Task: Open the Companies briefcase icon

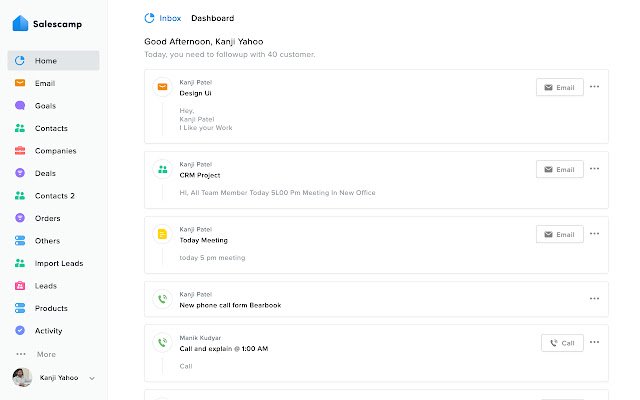Action: 20,151
